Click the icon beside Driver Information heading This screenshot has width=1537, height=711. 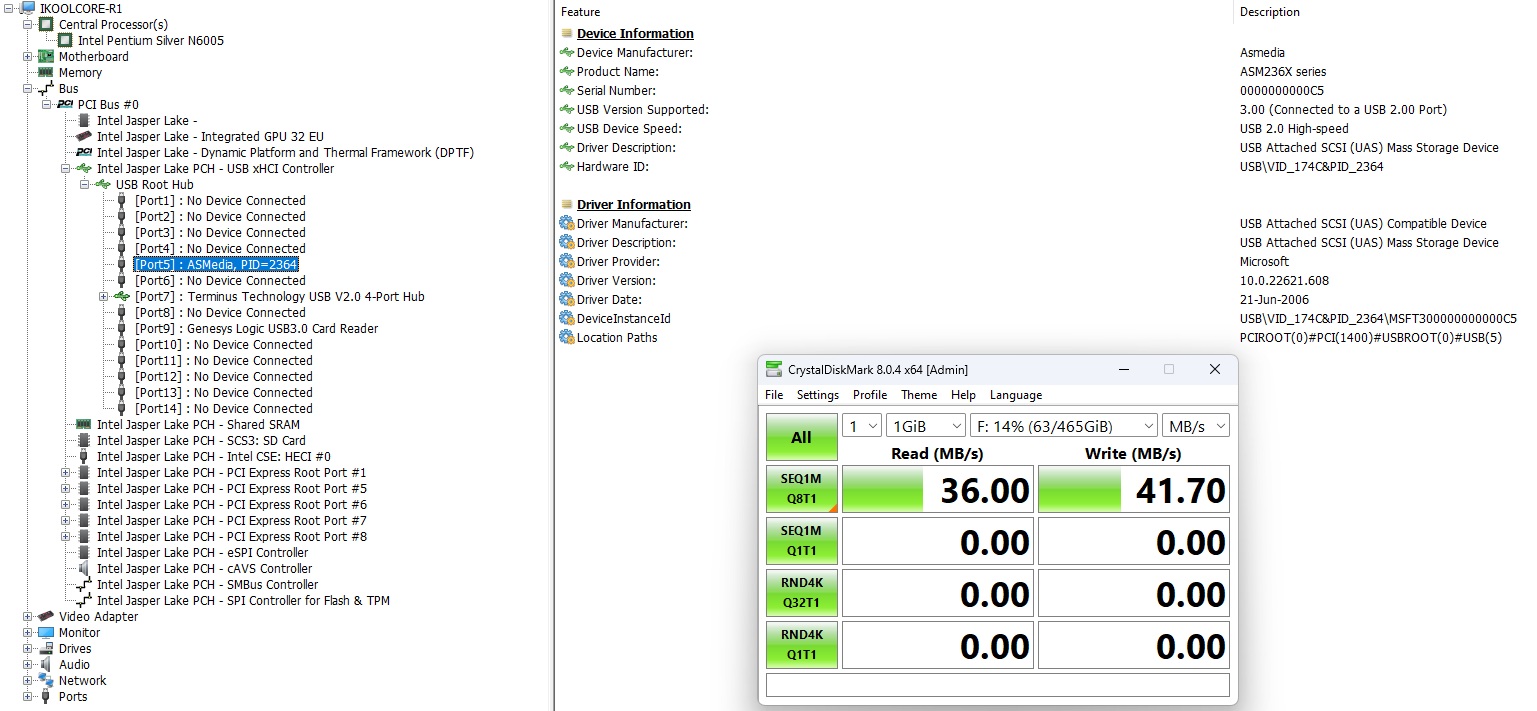pos(567,204)
